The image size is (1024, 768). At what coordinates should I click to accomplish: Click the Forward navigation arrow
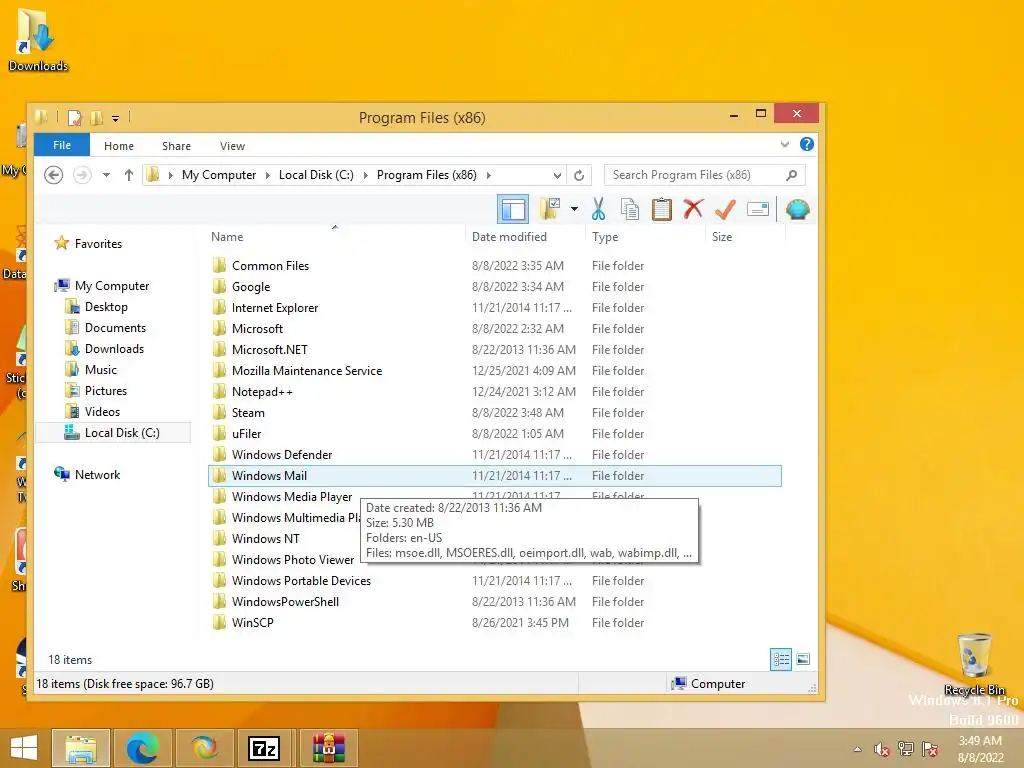tap(82, 175)
